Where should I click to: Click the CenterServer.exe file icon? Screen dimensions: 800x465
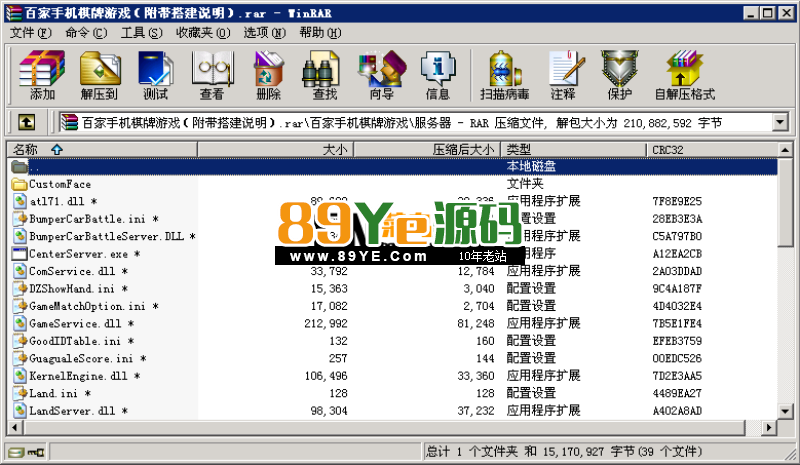pyautogui.click(x=19, y=254)
